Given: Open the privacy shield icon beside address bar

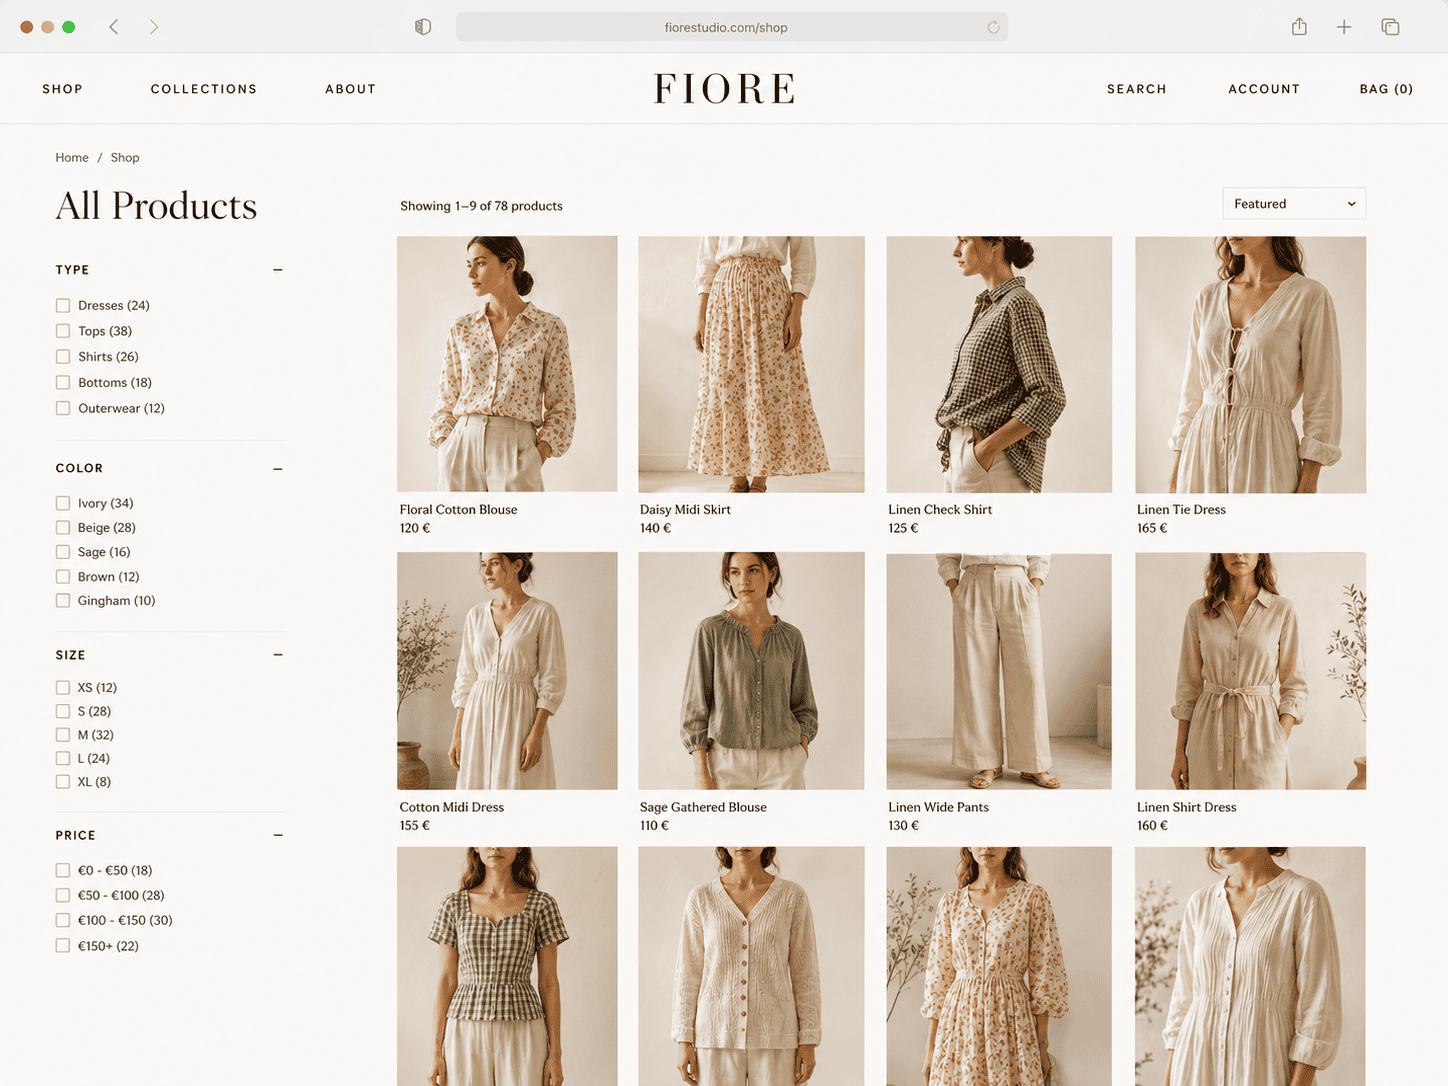Looking at the screenshot, I should (x=423, y=27).
